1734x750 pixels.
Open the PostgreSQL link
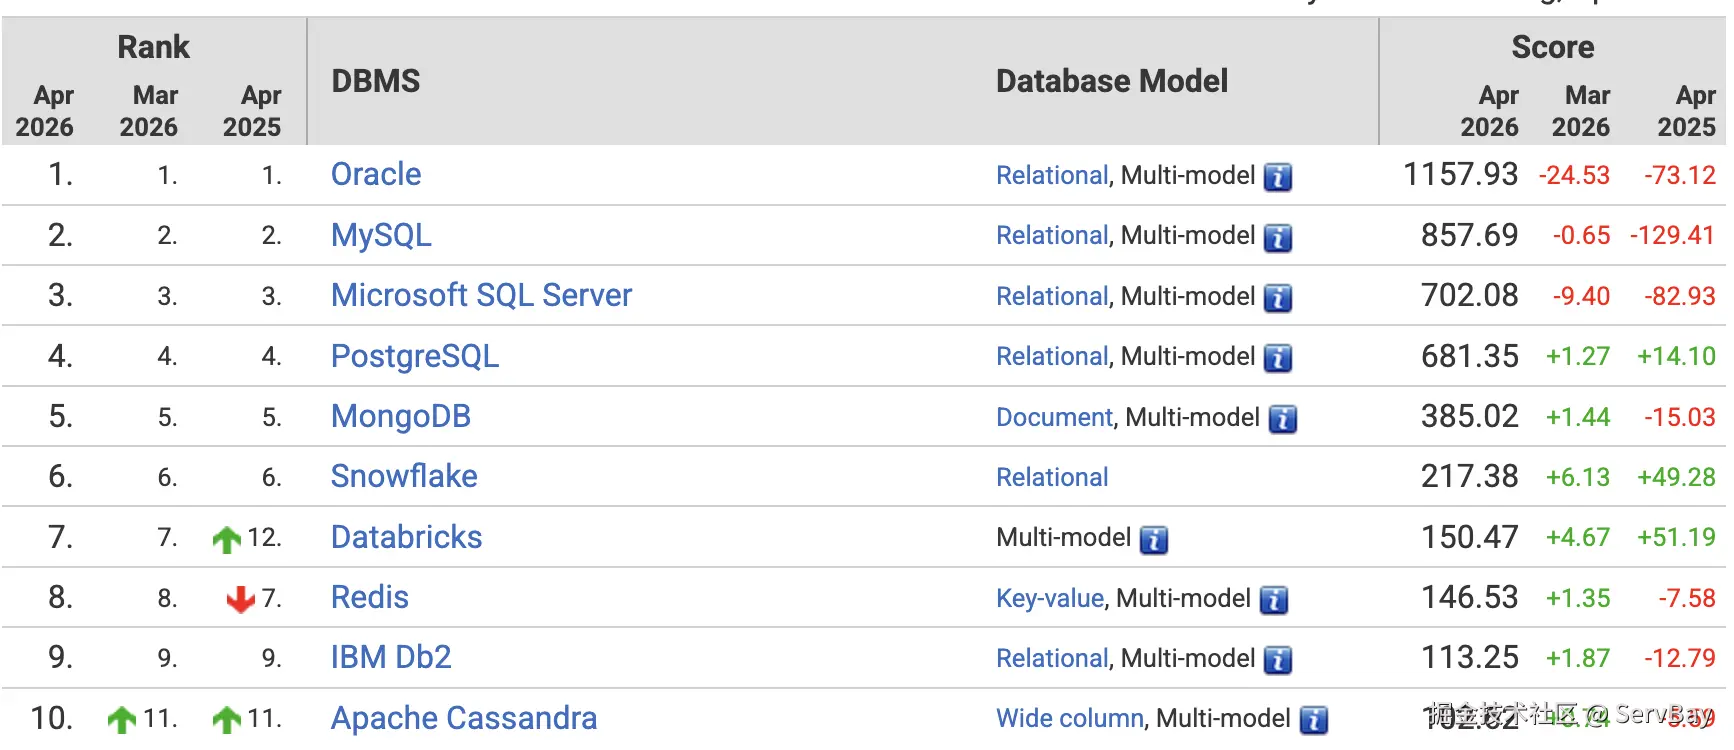tap(415, 356)
